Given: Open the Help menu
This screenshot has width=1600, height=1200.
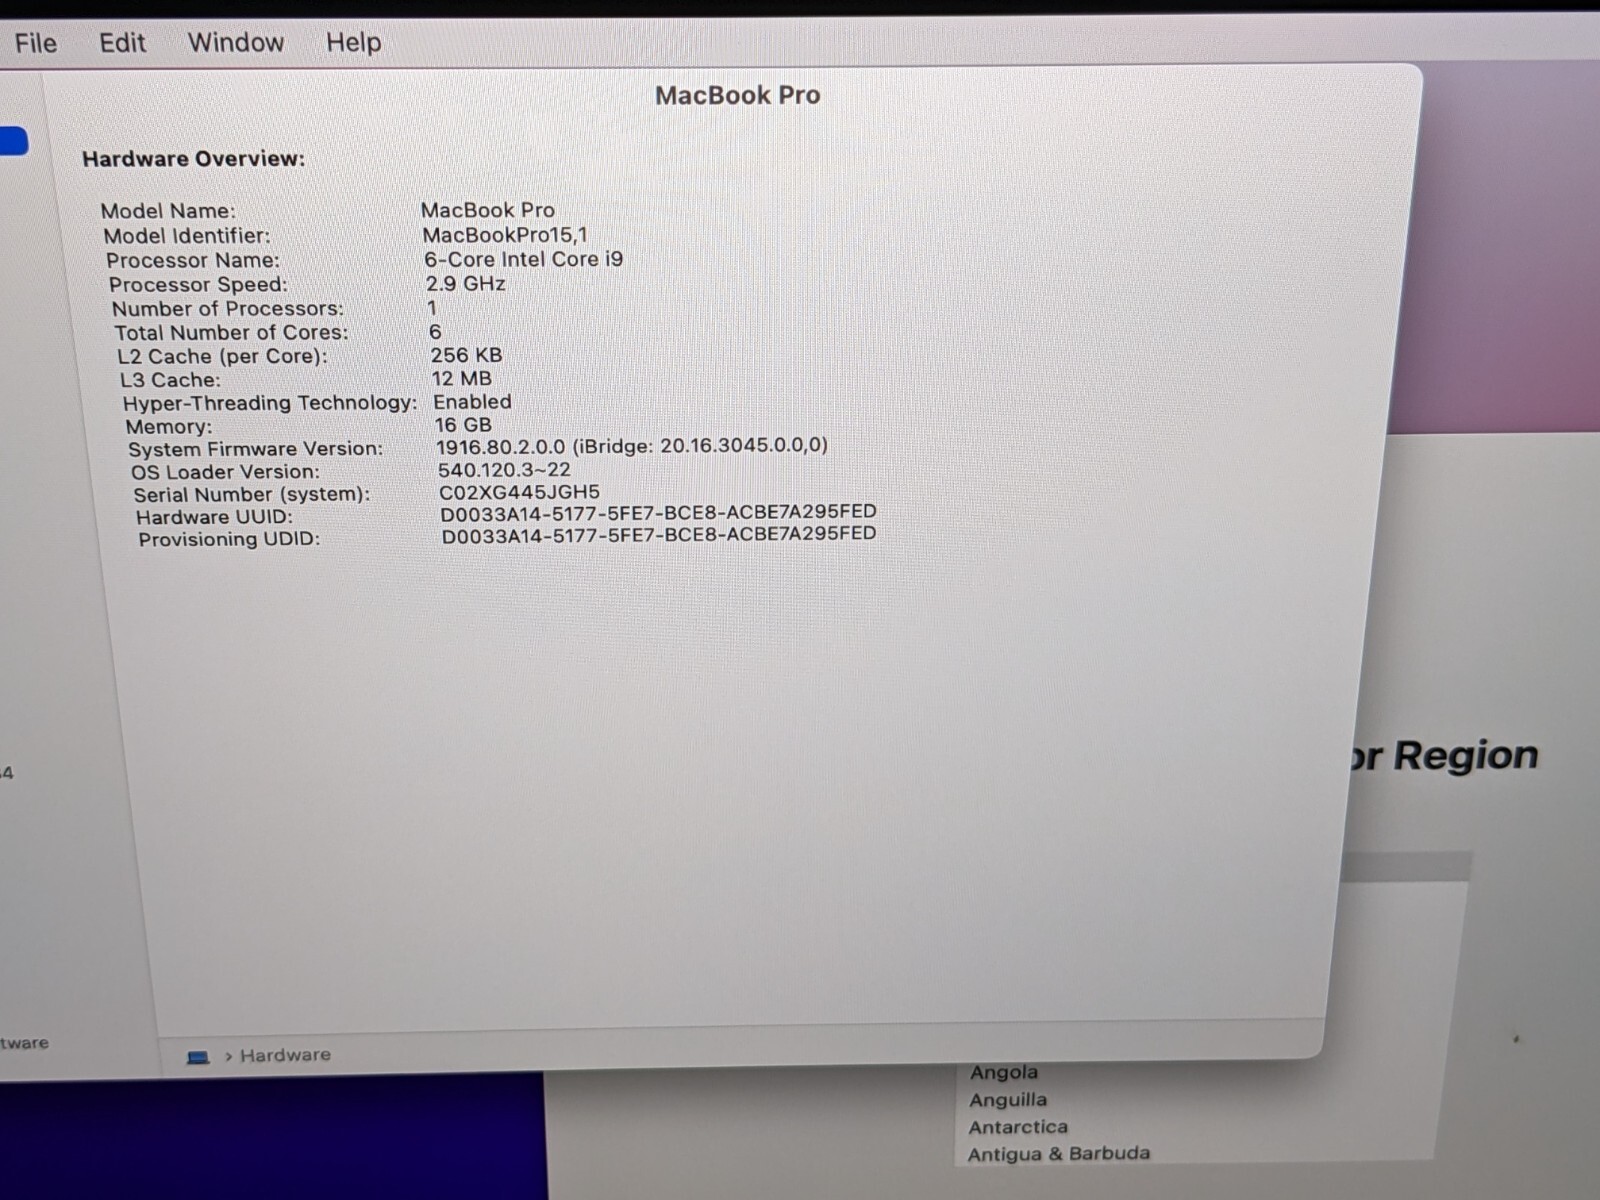Looking at the screenshot, I should [x=354, y=43].
